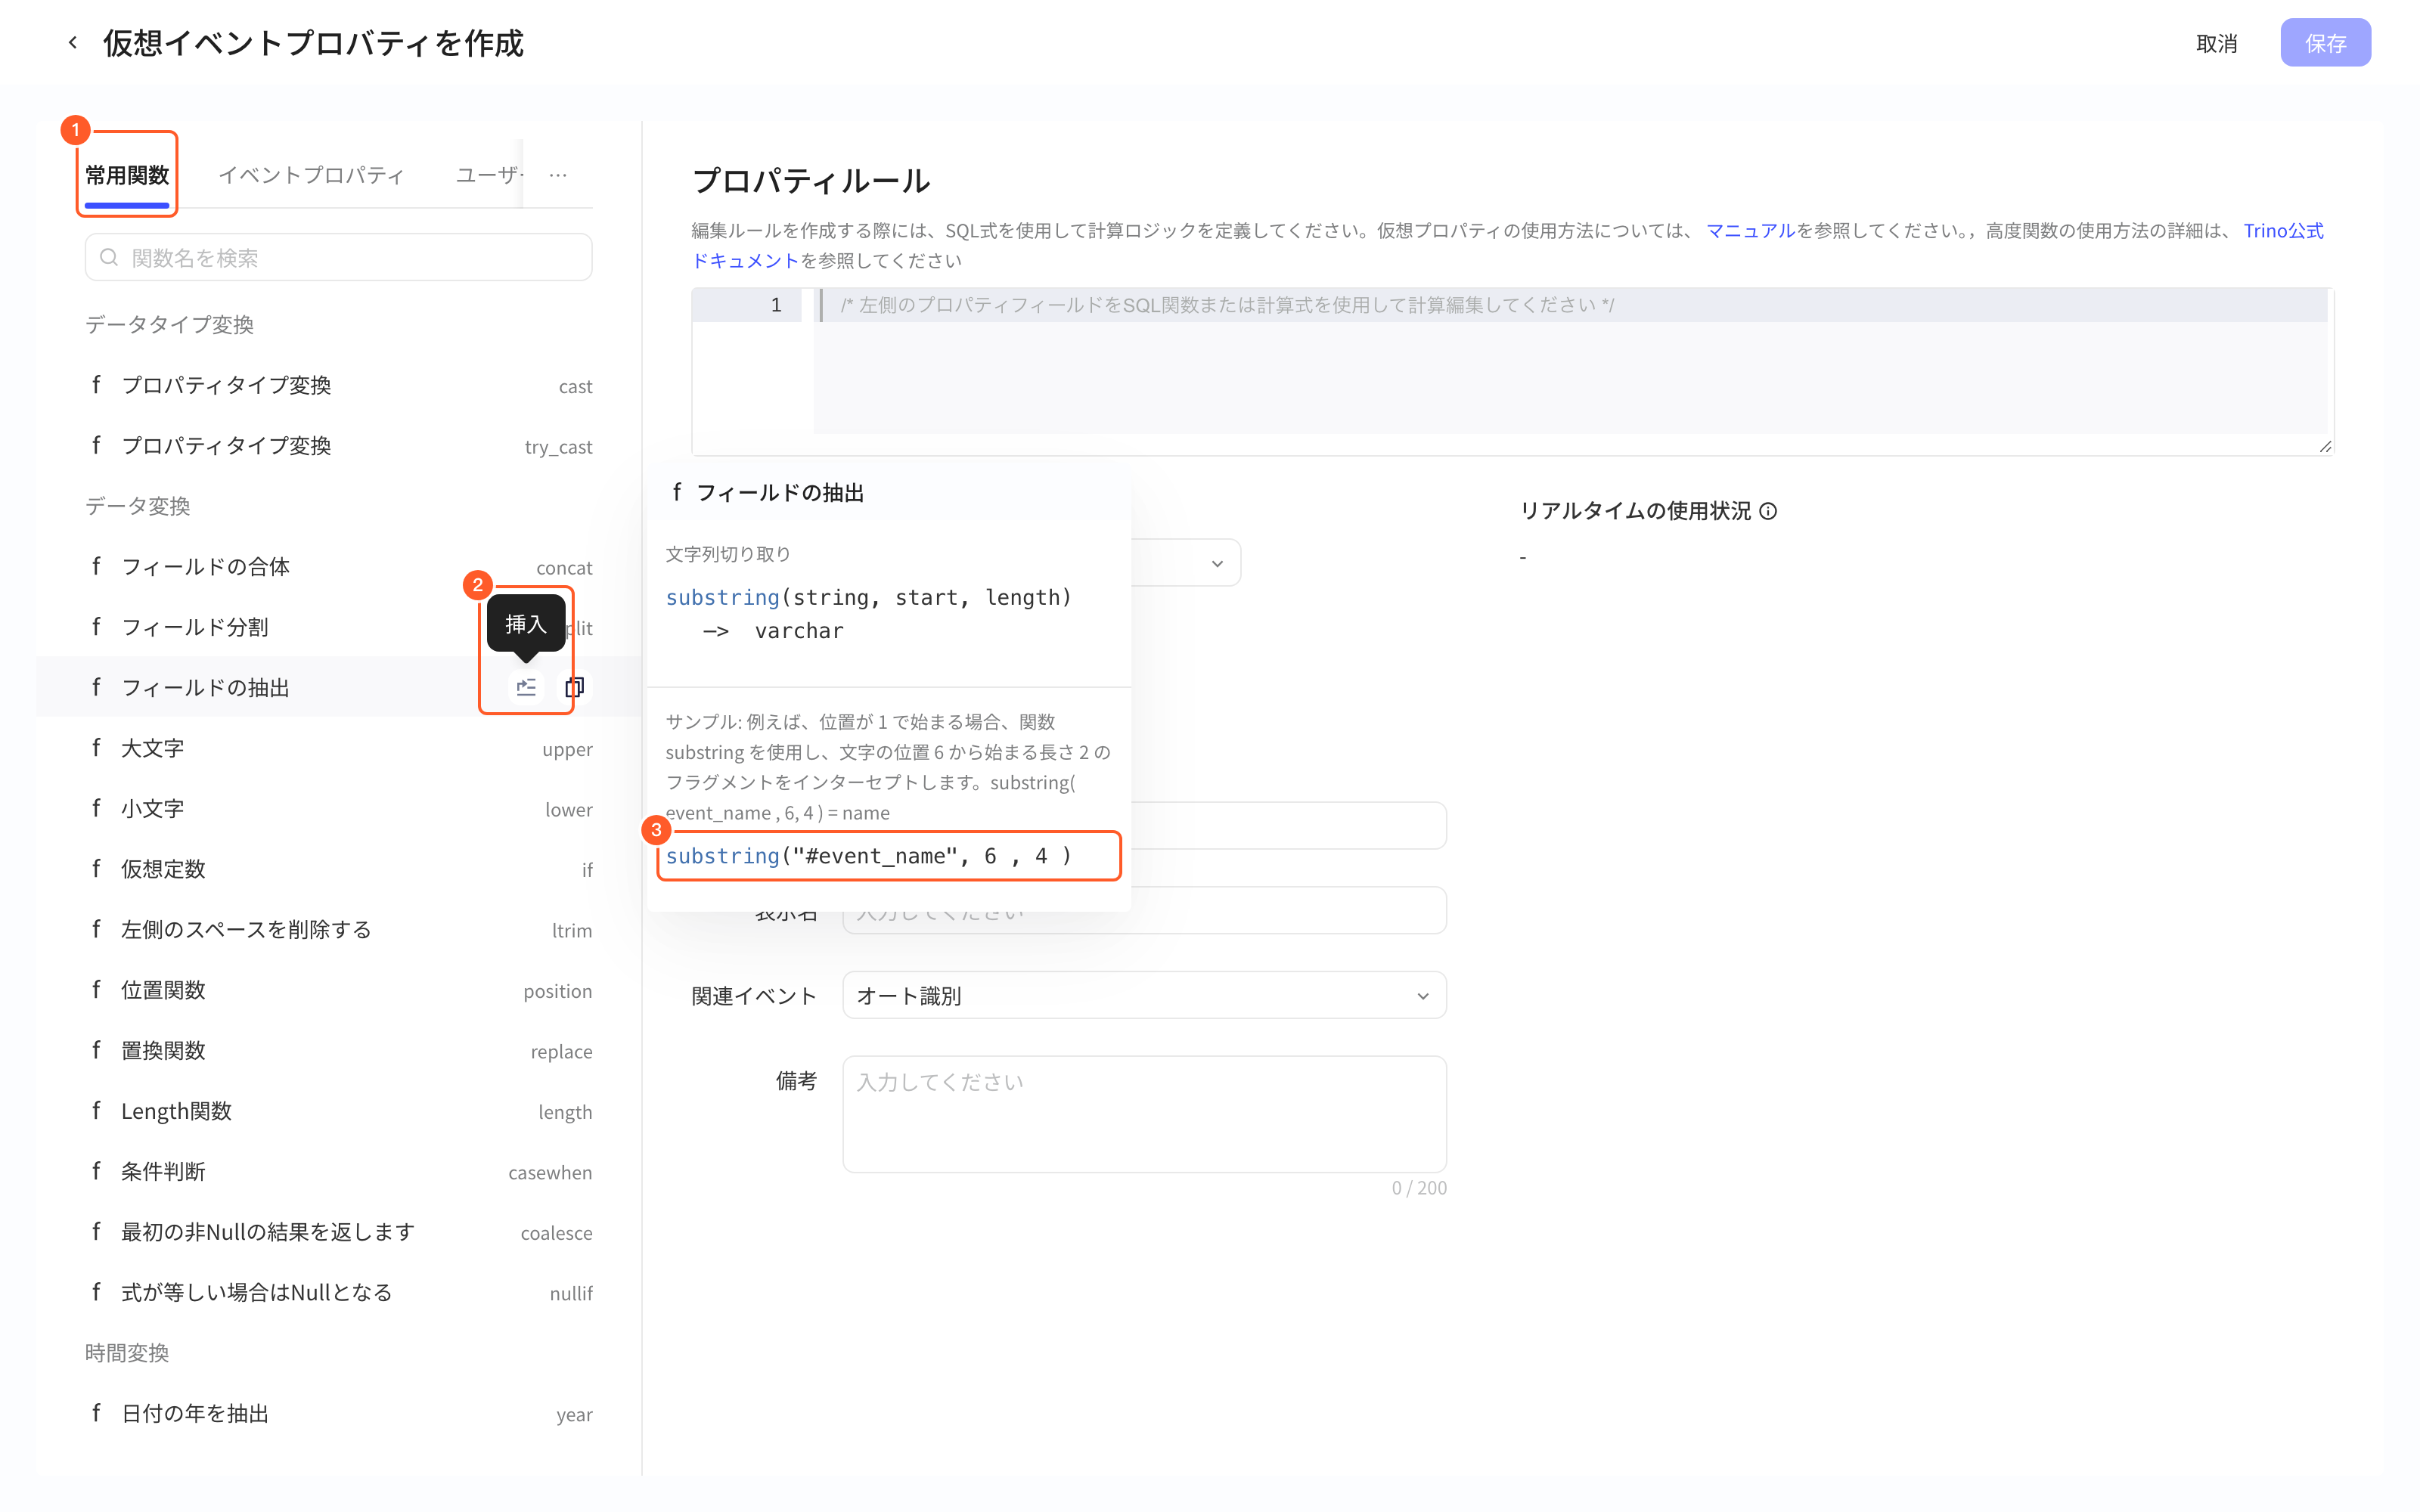Click the 備考 textarea
Image resolution: width=2420 pixels, height=1512 pixels.
[1144, 1114]
